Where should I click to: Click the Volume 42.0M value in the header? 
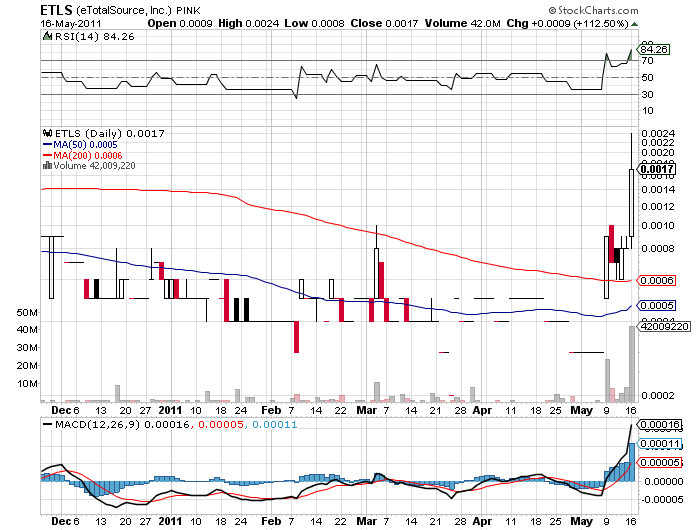click(x=462, y=23)
